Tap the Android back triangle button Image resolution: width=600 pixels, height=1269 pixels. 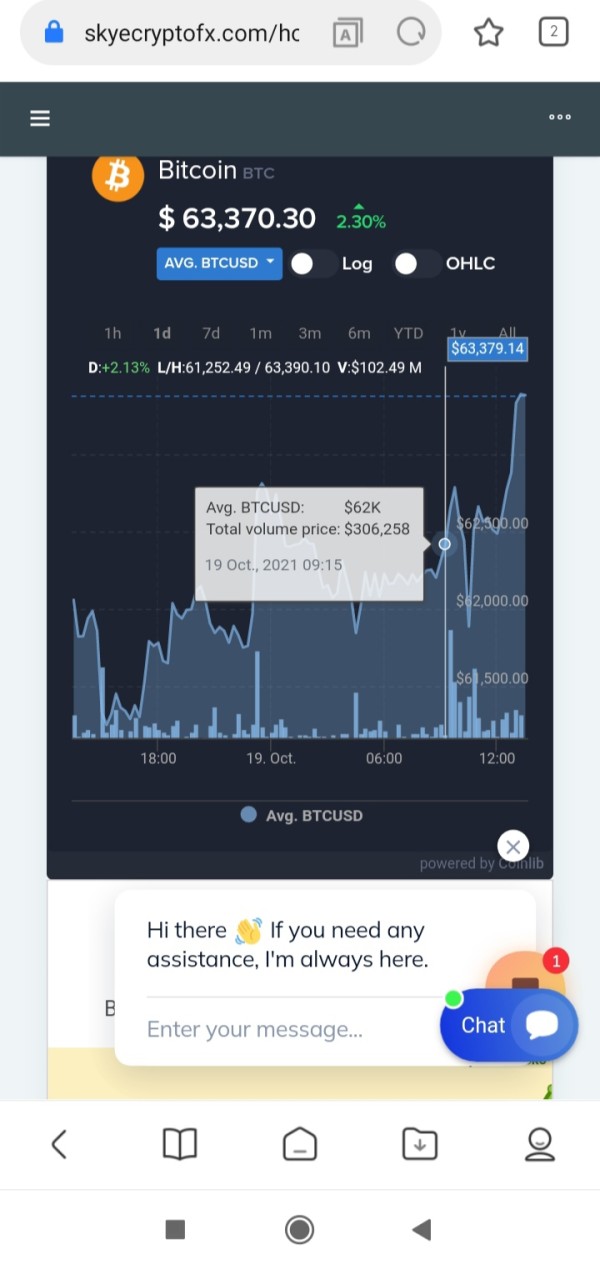point(422,1229)
